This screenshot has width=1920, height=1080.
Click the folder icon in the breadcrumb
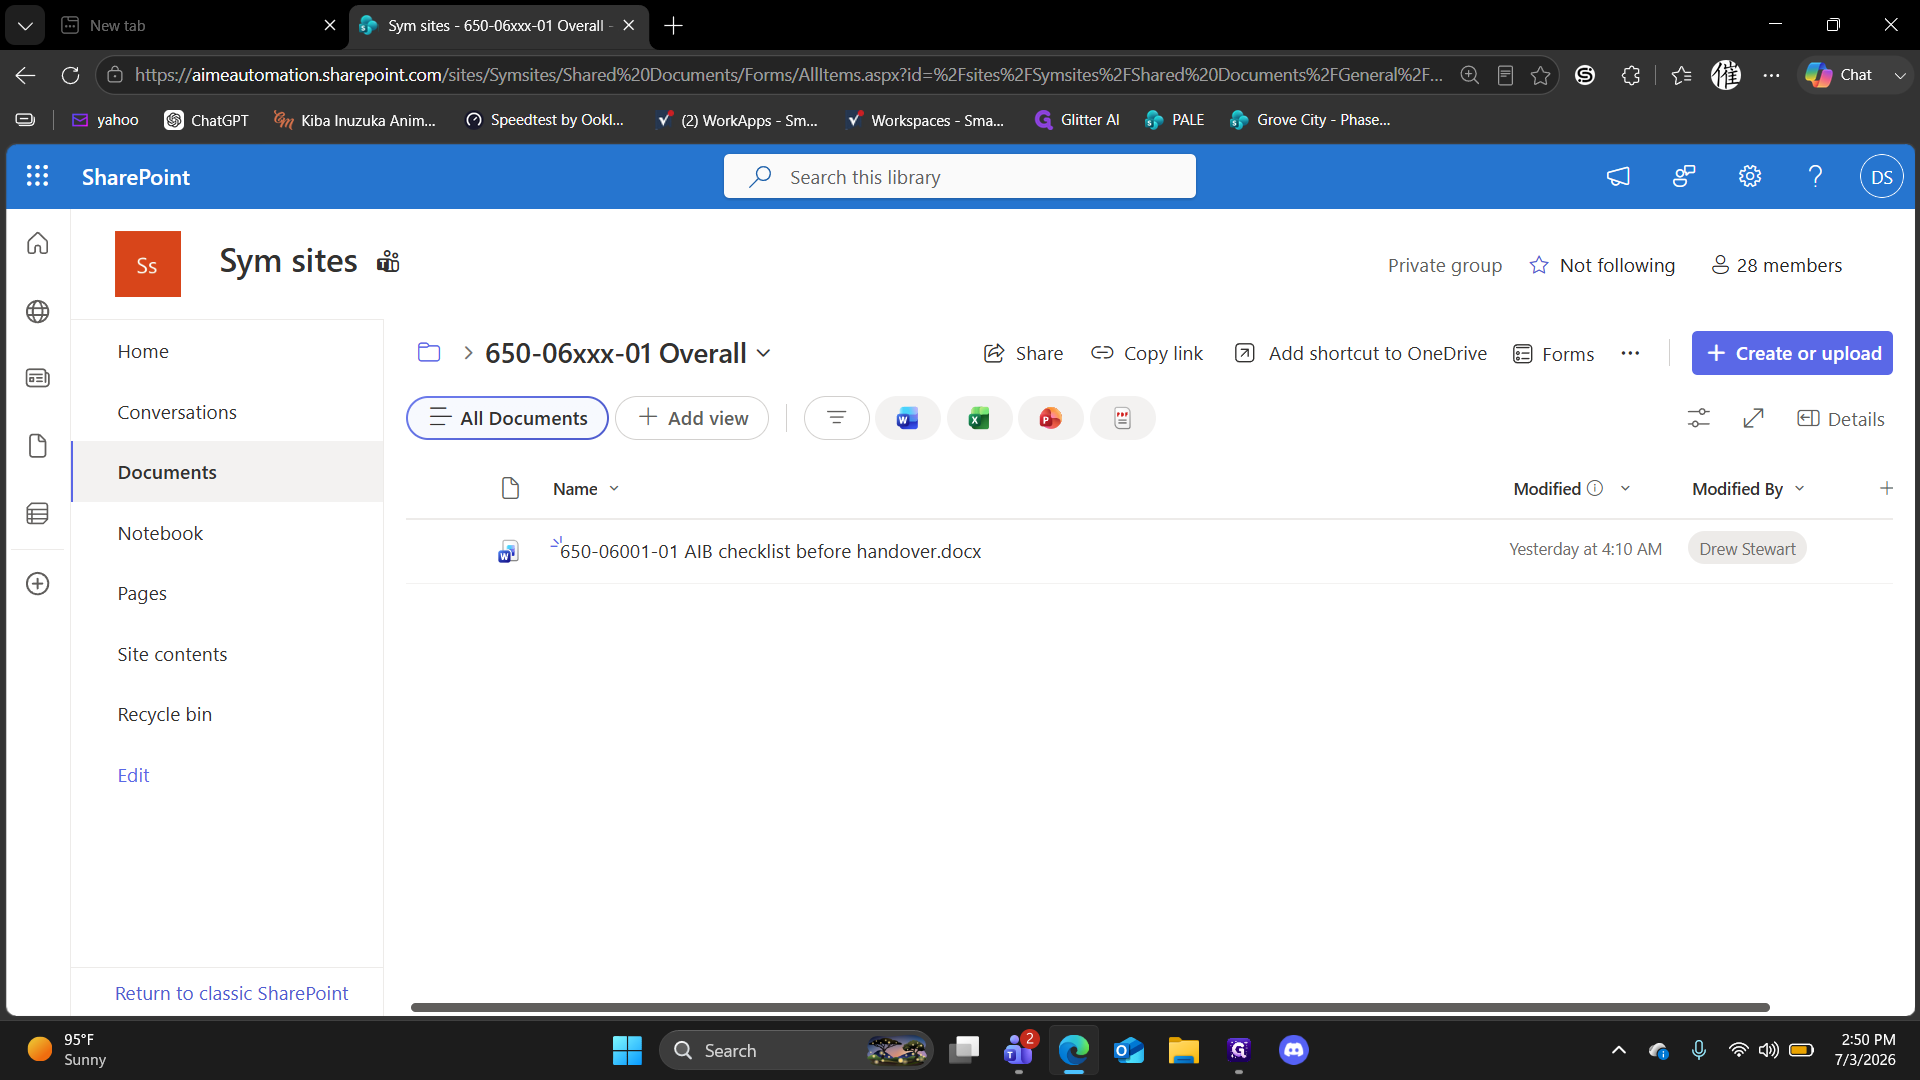click(429, 352)
